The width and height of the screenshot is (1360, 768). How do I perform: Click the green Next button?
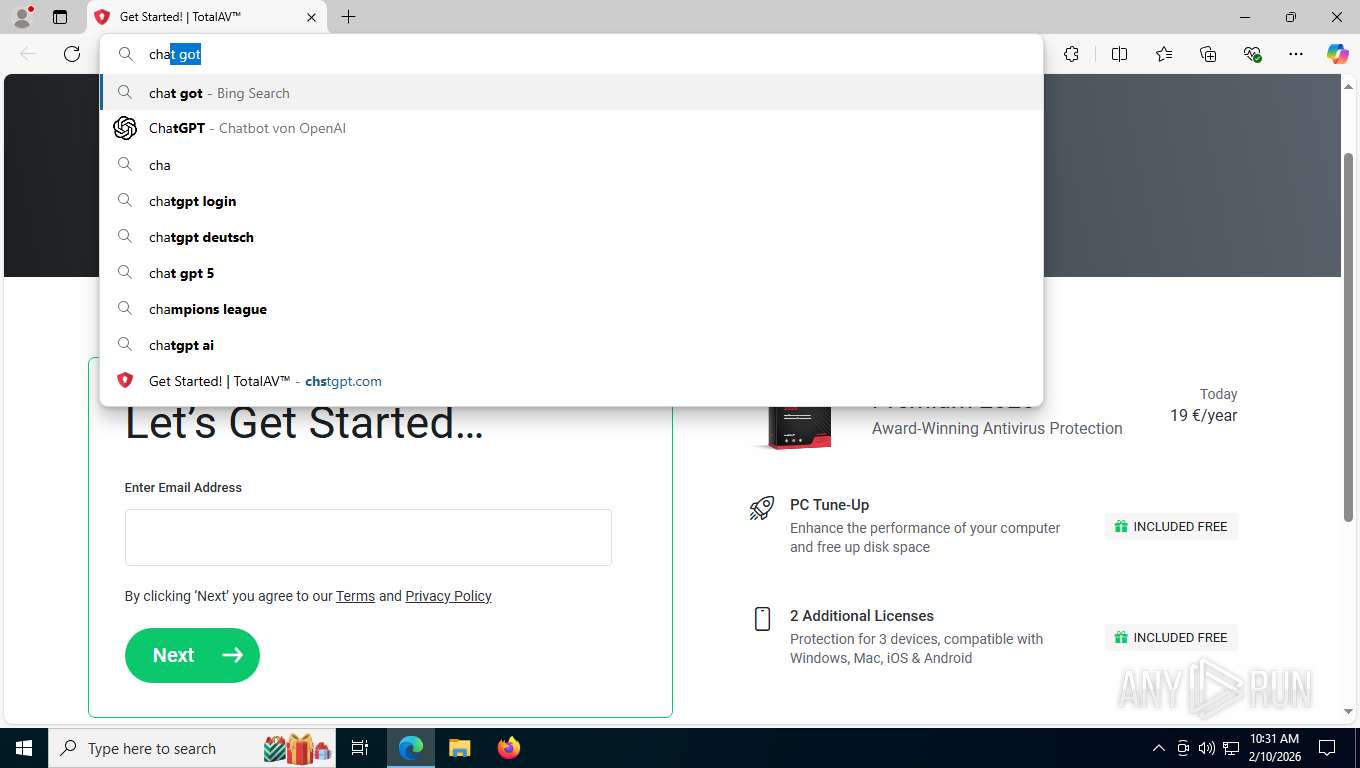192,655
